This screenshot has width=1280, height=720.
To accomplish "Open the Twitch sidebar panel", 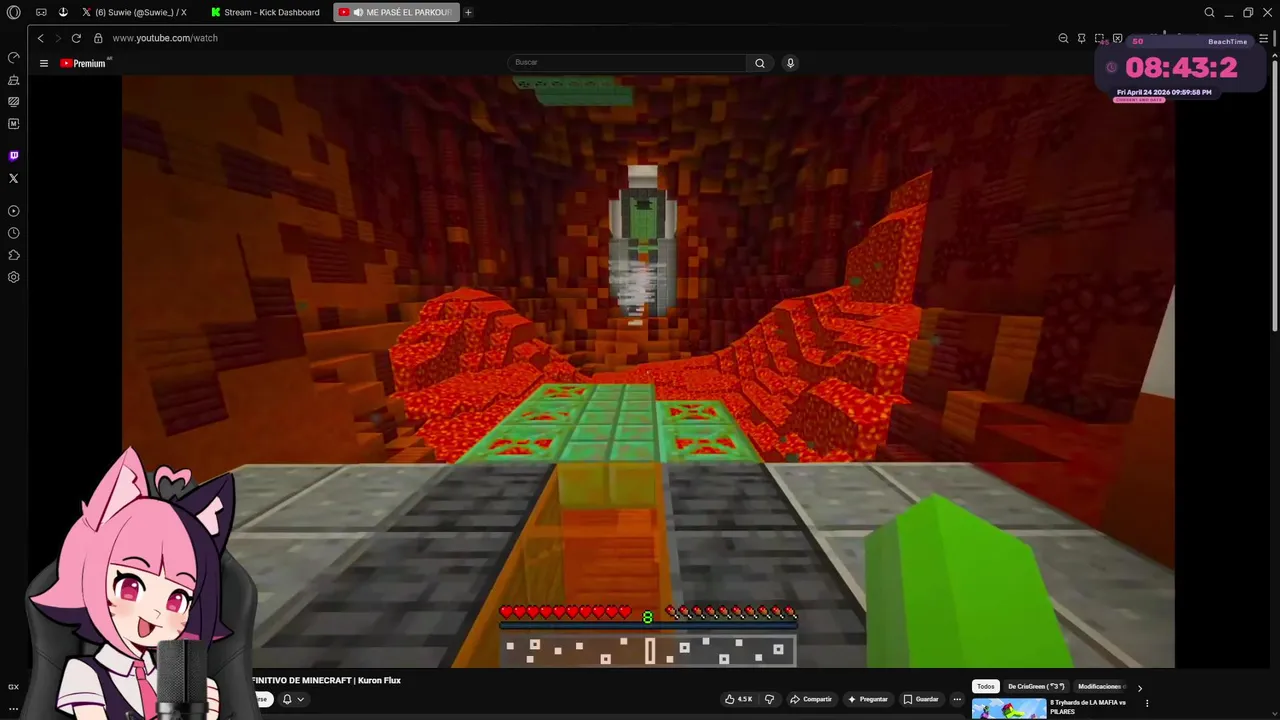I will point(13,156).
